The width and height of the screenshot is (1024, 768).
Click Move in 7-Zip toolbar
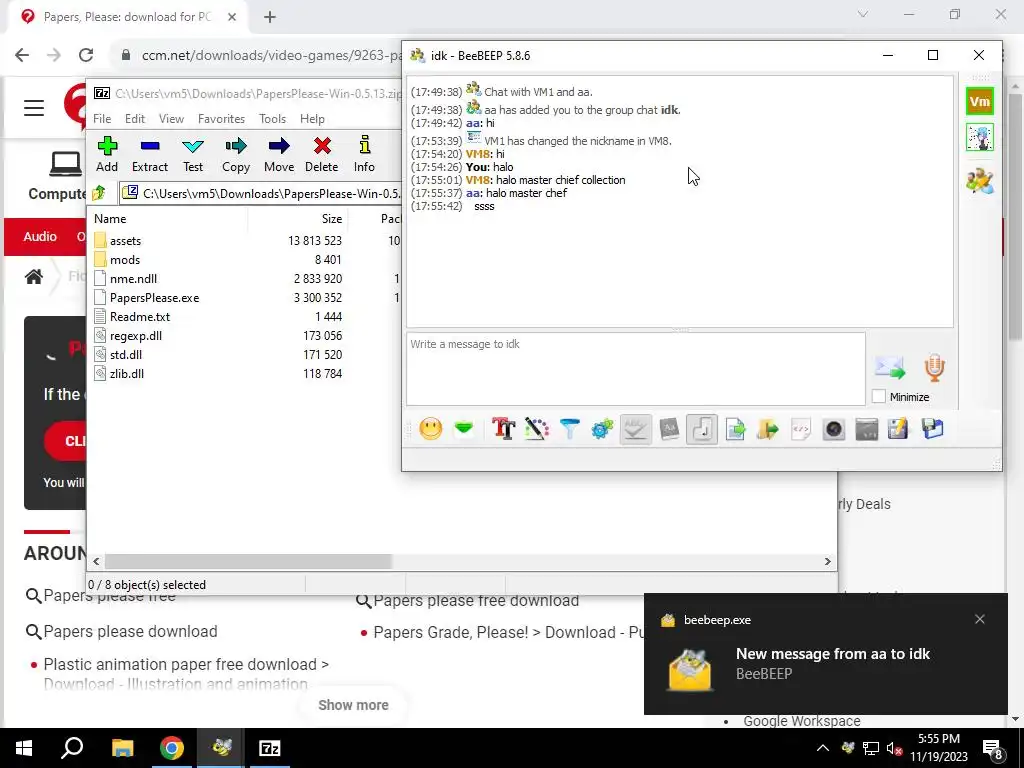point(279,154)
